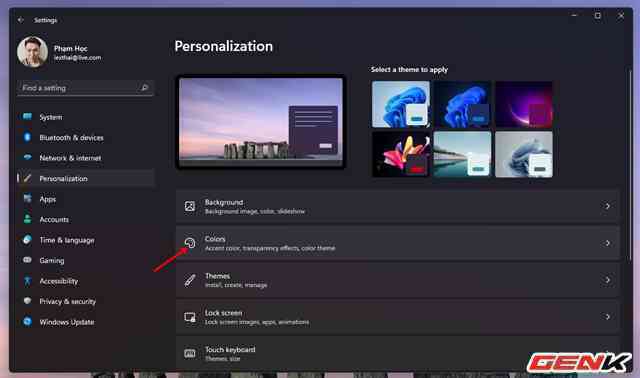
Task: Apply the Sunrise lake theme
Action: (462, 154)
